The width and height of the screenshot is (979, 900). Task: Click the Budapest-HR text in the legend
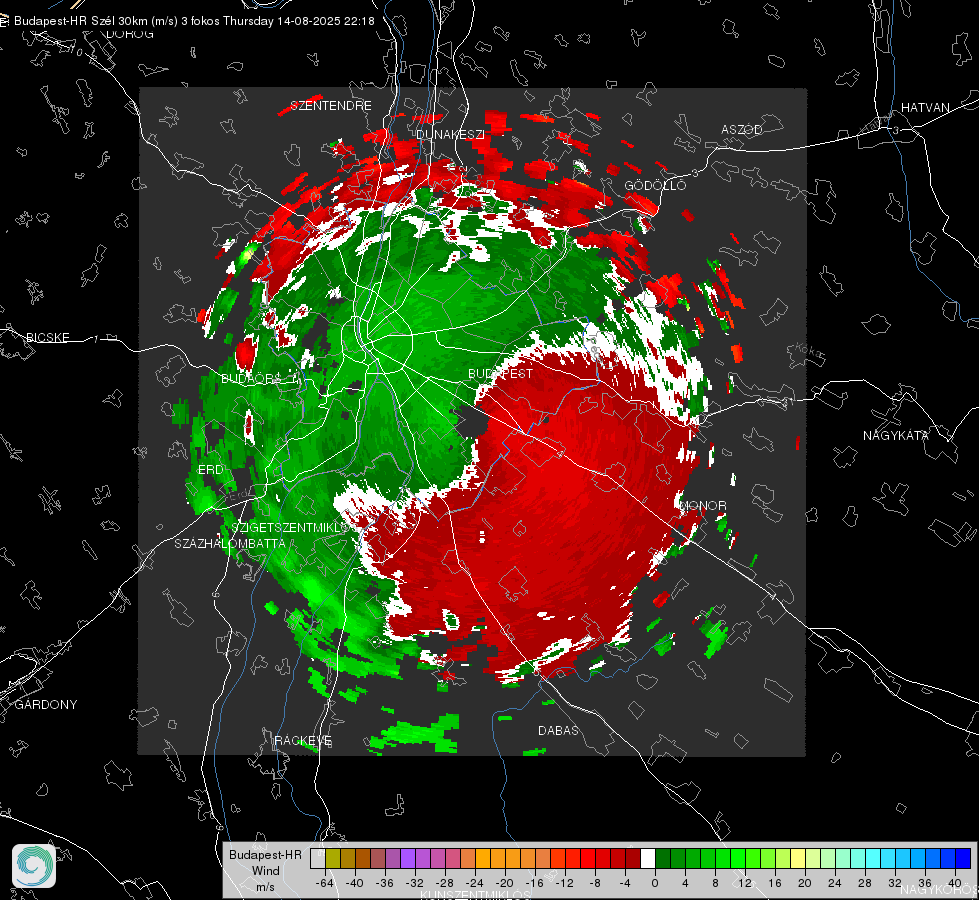pyautogui.click(x=265, y=854)
